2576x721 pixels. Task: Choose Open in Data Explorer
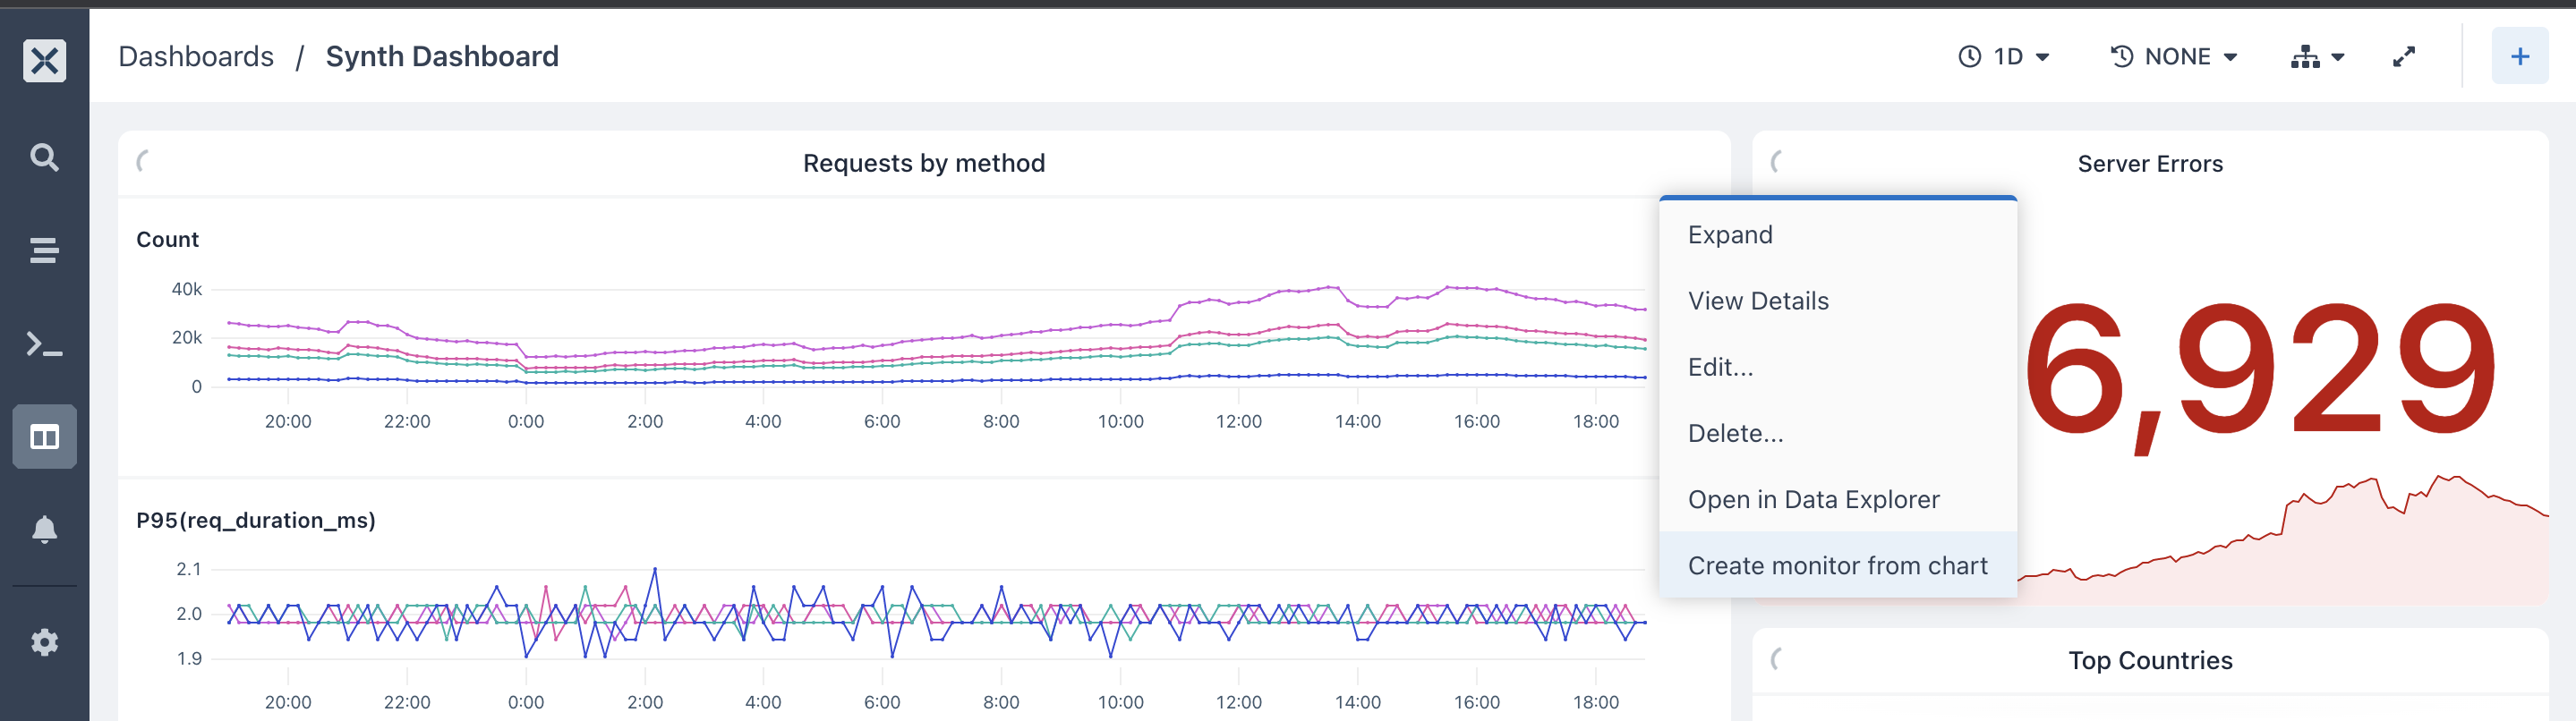1813,499
